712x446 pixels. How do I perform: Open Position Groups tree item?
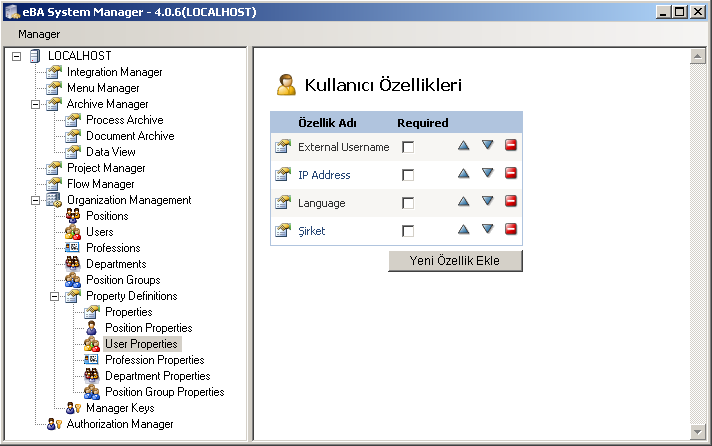(x=123, y=280)
